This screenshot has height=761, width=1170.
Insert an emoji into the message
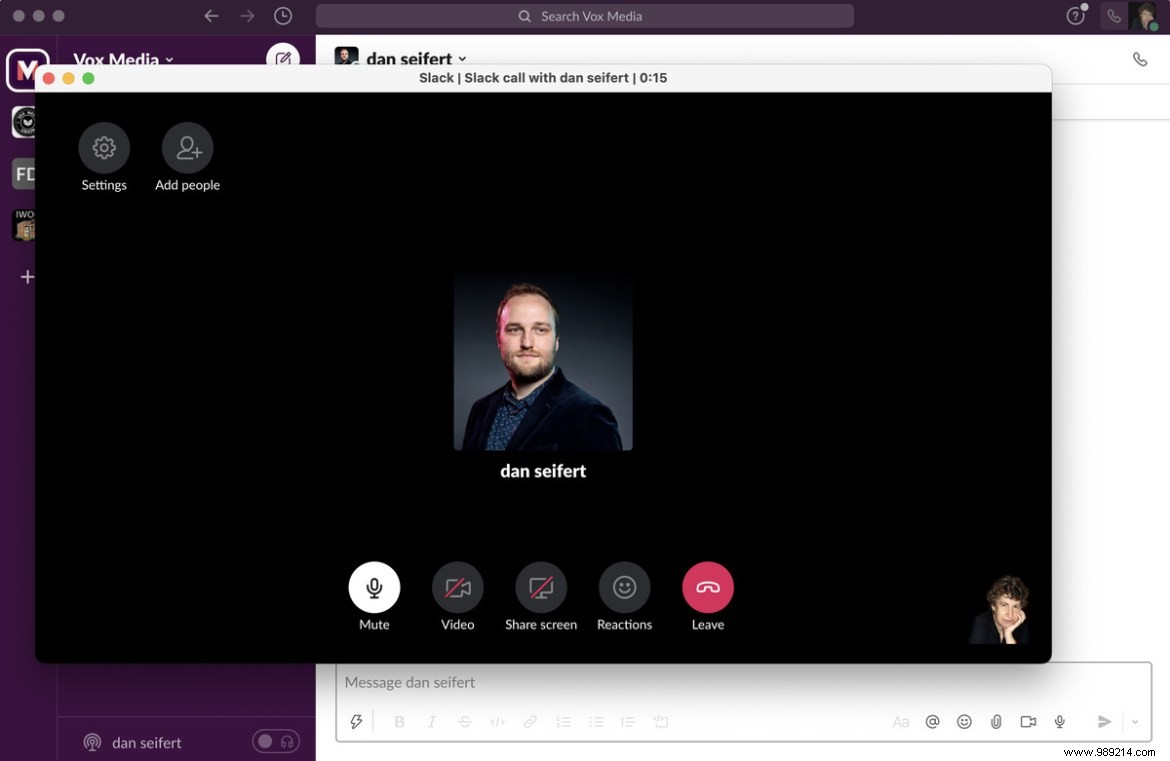coord(964,721)
